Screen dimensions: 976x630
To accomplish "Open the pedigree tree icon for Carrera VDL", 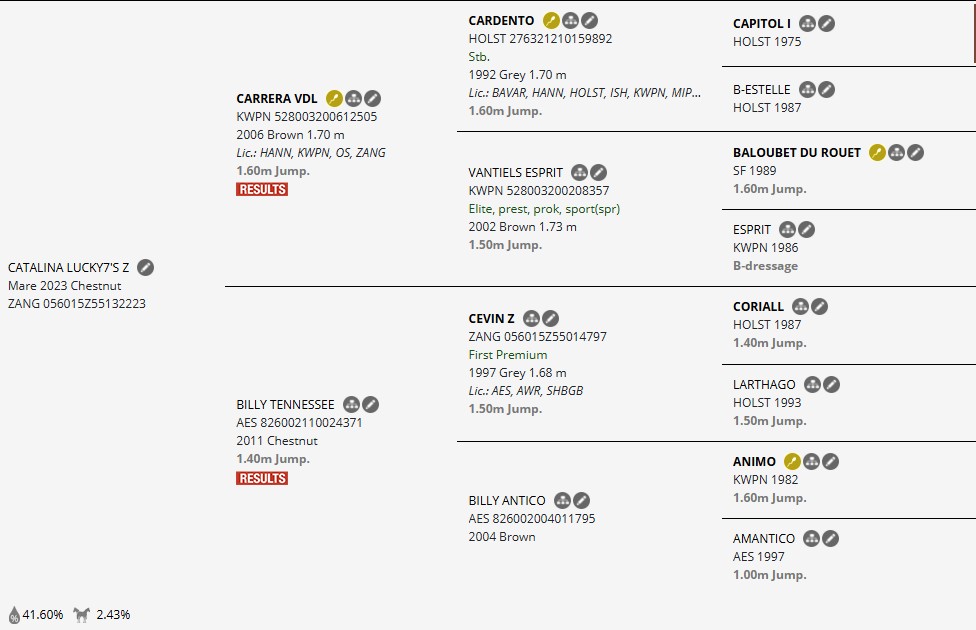I will click(x=353, y=98).
